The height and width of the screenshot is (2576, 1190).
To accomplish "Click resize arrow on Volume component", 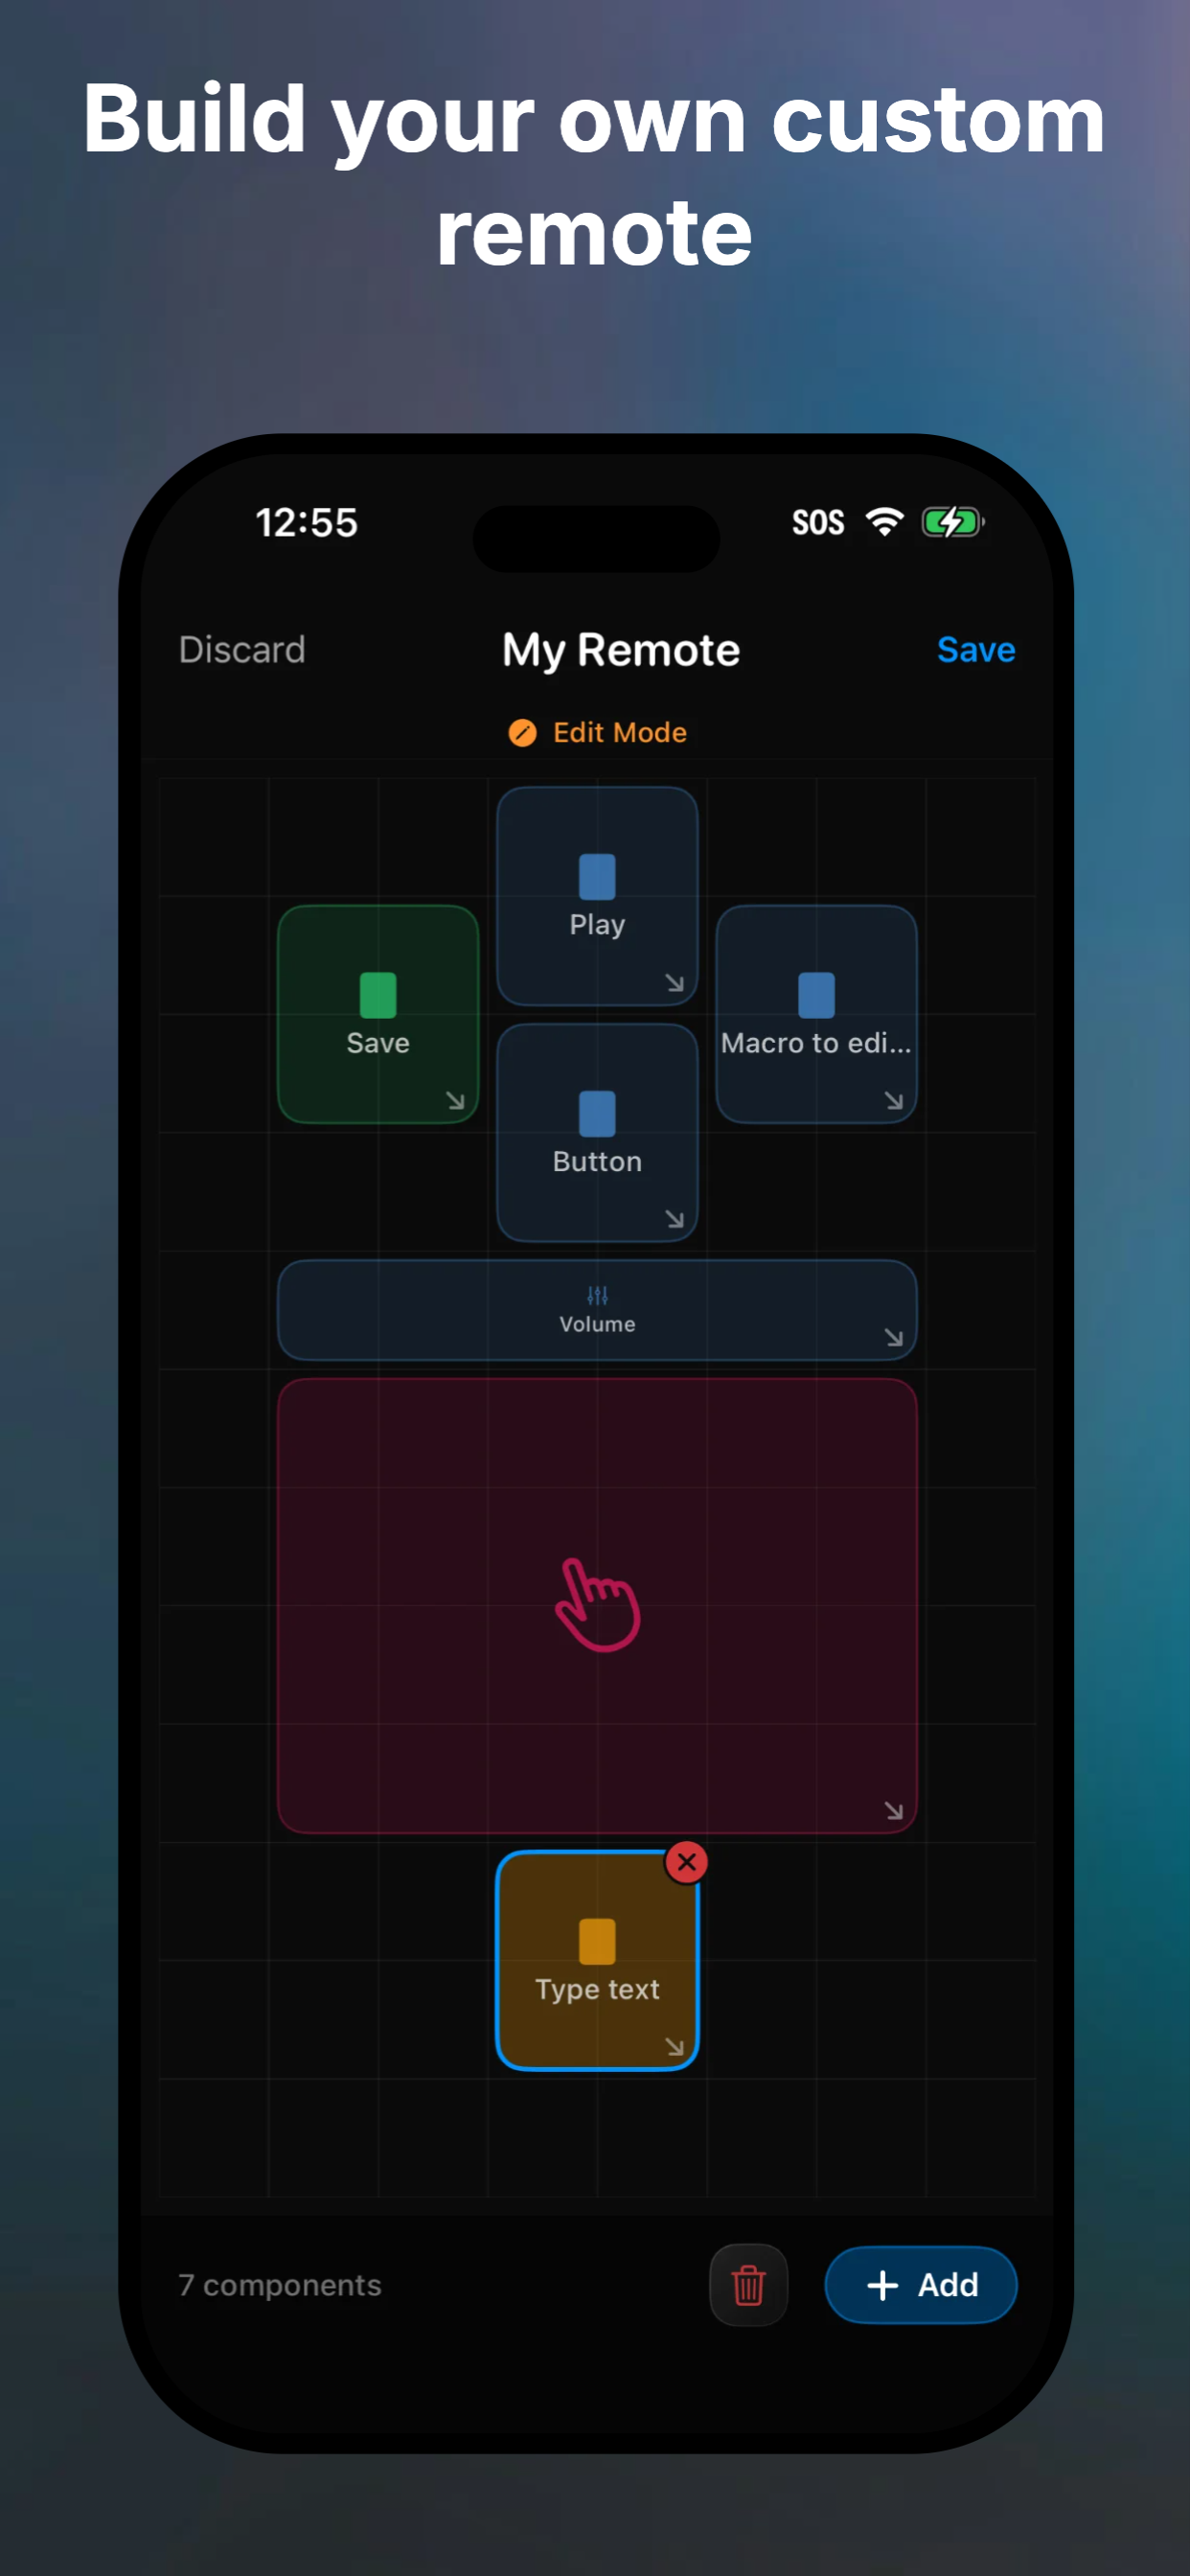I will 894,1337.
